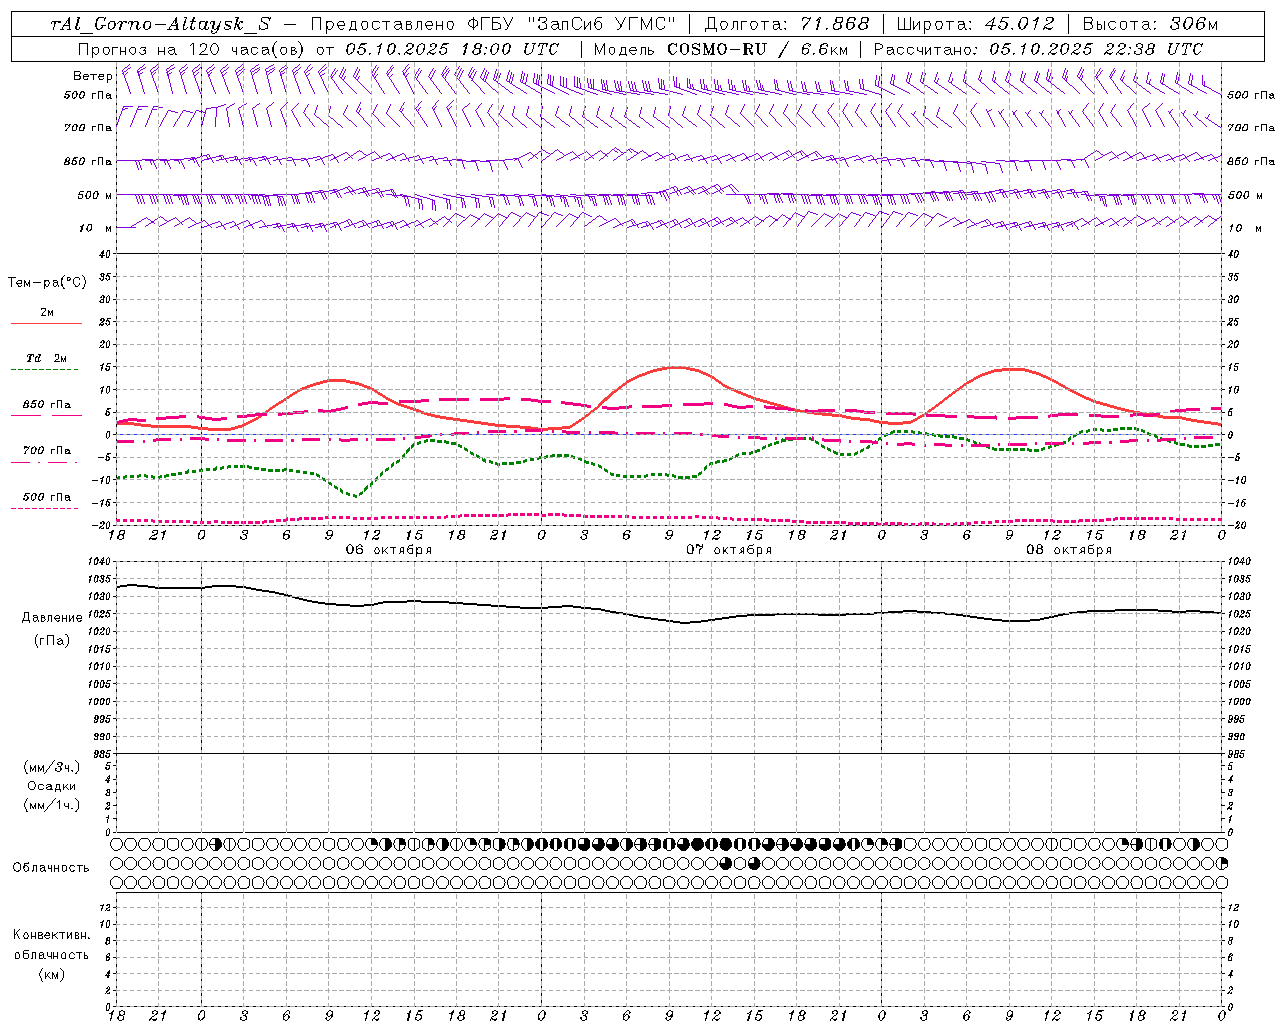1280x1024 pixels.
Task: Click the "Тем-ра(°C)" temperature panel label
Action: tap(47, 283)
